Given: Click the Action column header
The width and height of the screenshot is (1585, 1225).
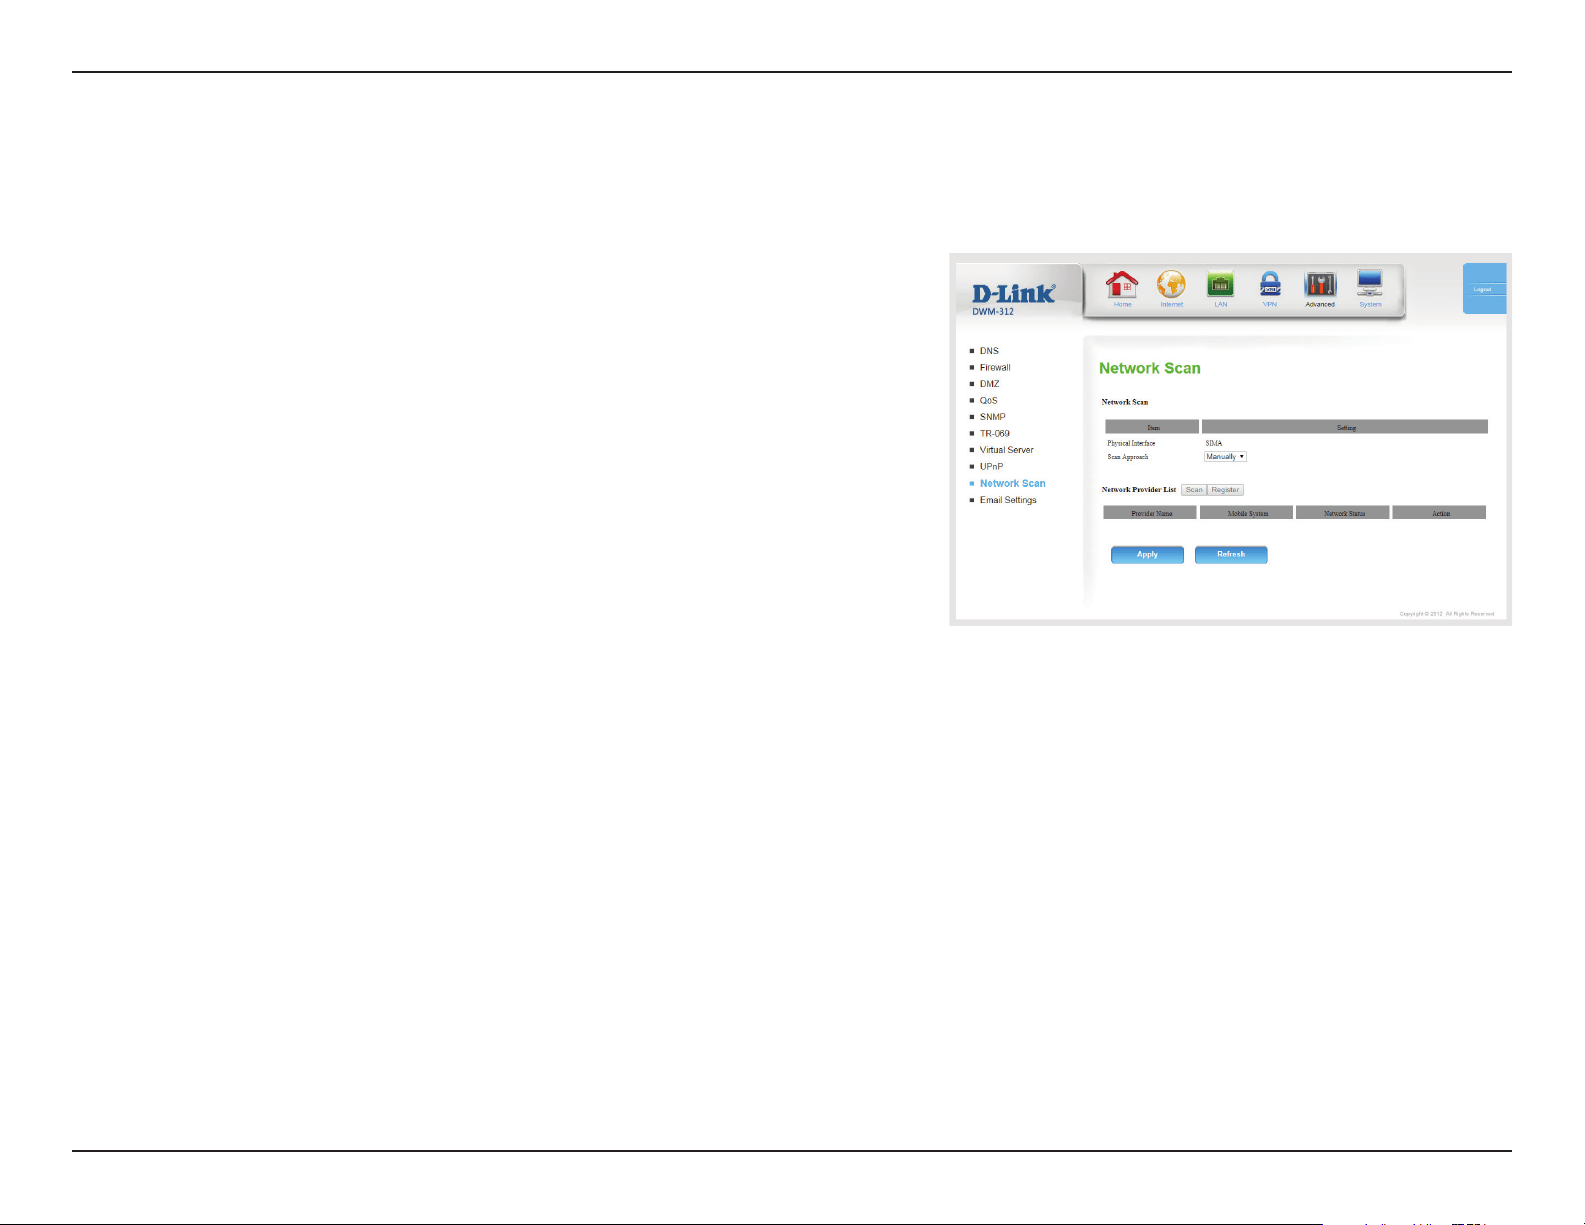Looking at the screenshot, I should pos(1440,513).
